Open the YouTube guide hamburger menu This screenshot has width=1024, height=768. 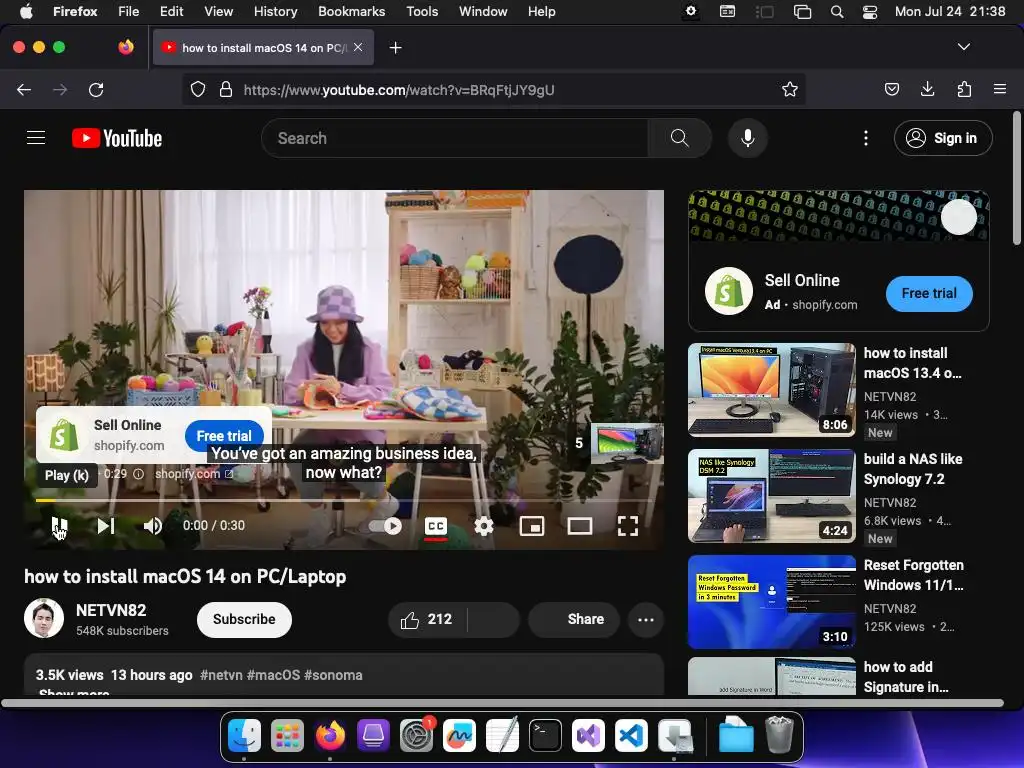(x=36, y=138)
